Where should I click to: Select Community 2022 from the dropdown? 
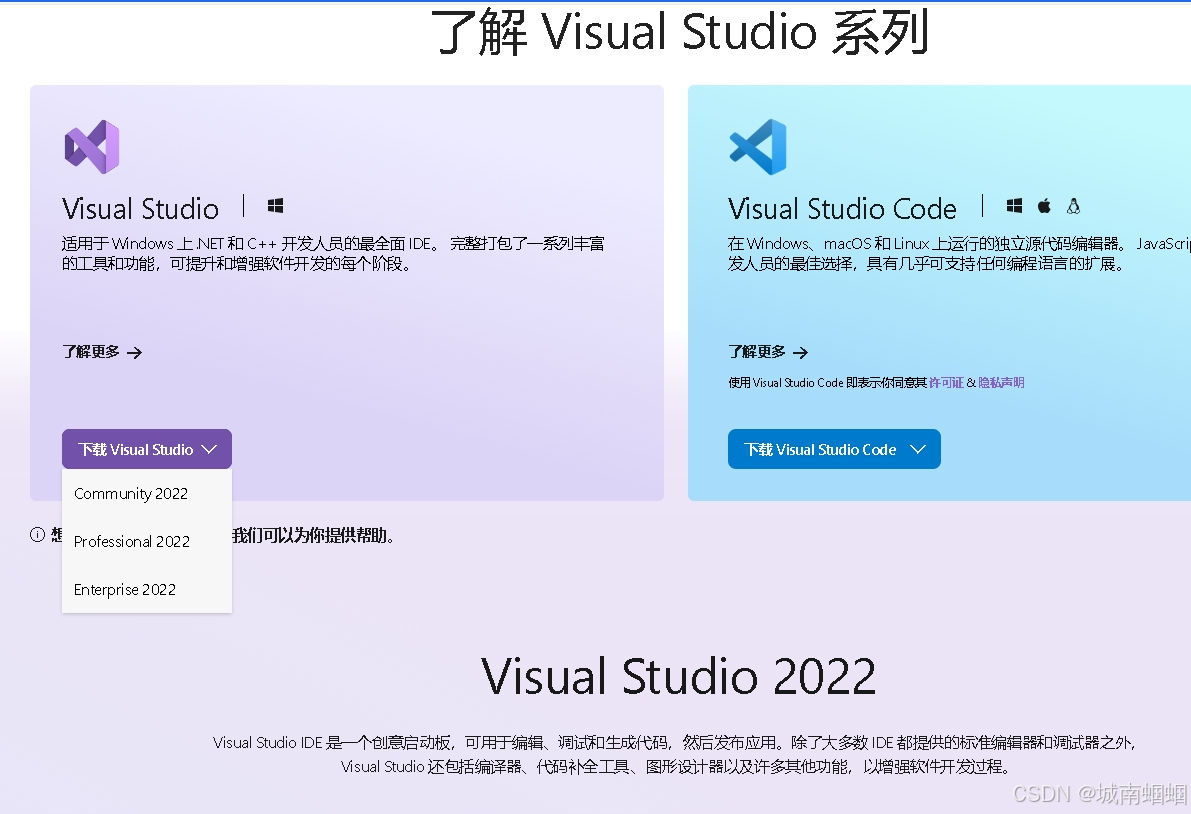[x=131, y=493]
